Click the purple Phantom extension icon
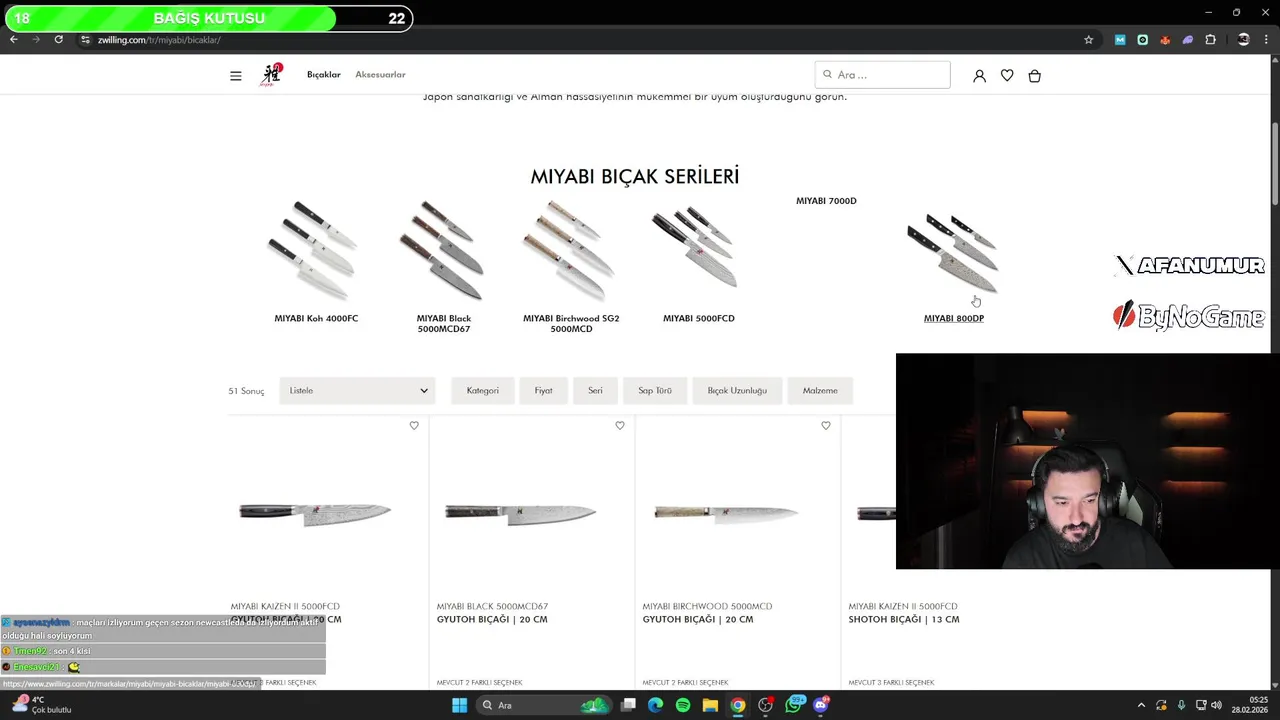 click(1188, 40)
